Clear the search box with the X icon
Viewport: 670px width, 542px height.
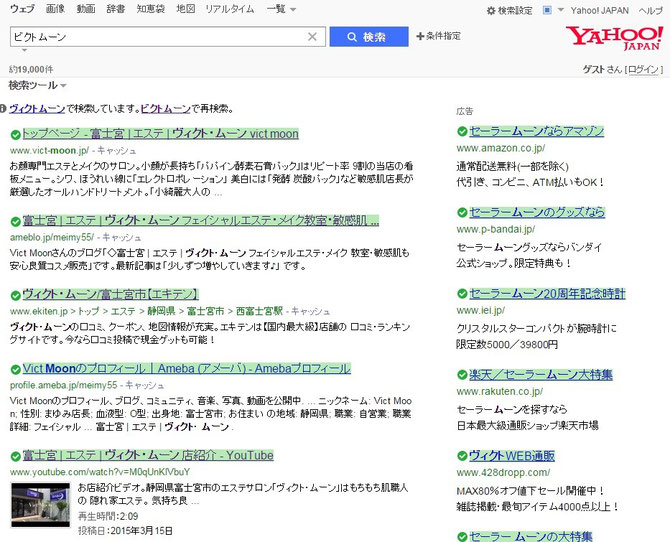tap(312, 37)
